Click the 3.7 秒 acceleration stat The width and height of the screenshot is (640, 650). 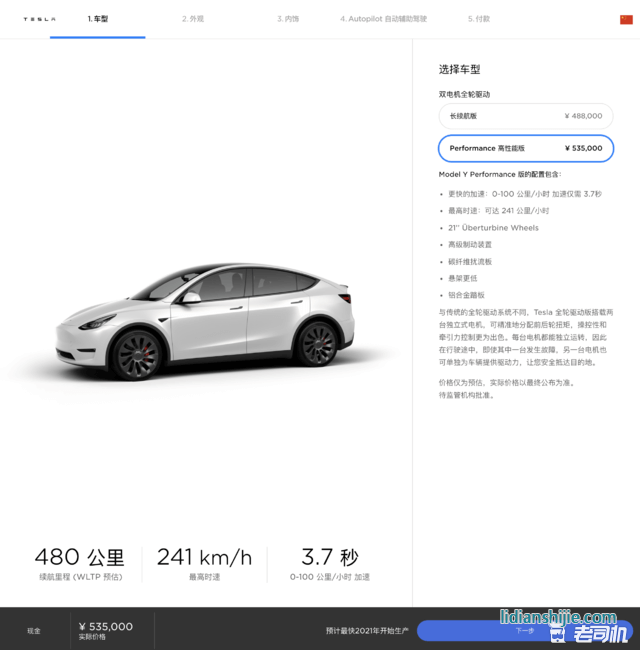coord(330,564)
